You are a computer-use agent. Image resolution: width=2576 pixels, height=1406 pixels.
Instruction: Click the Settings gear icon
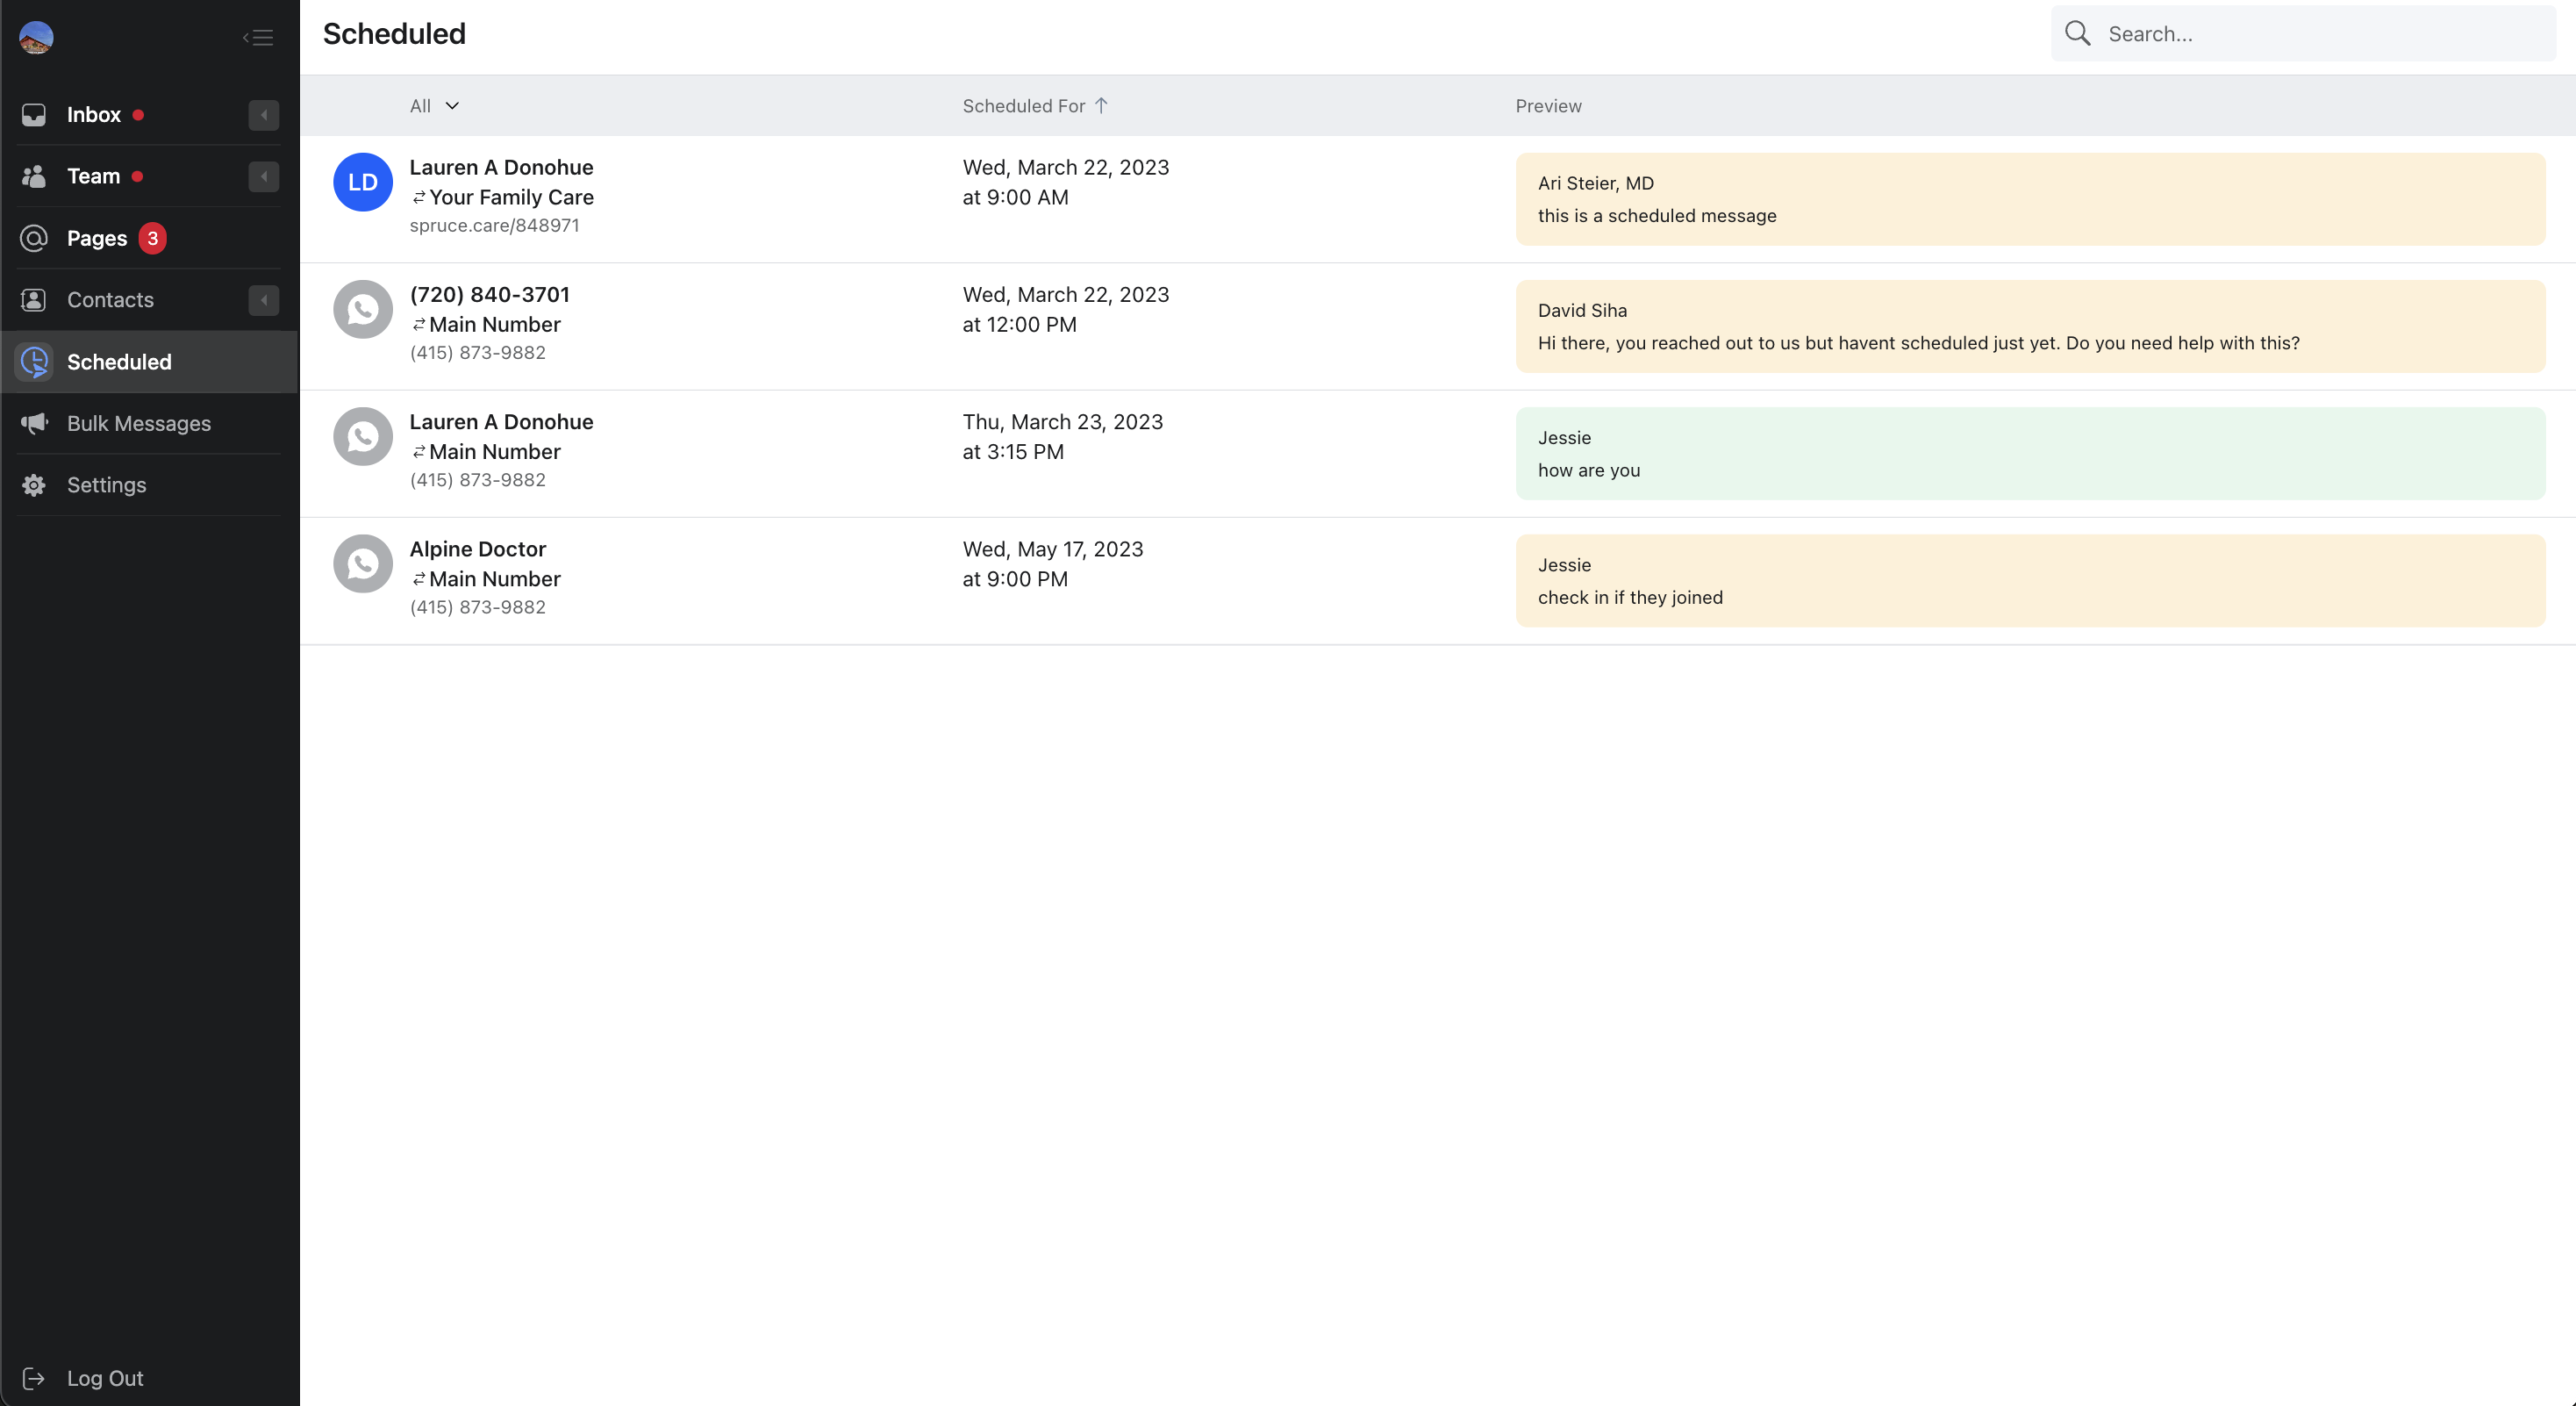pos(34,485)
